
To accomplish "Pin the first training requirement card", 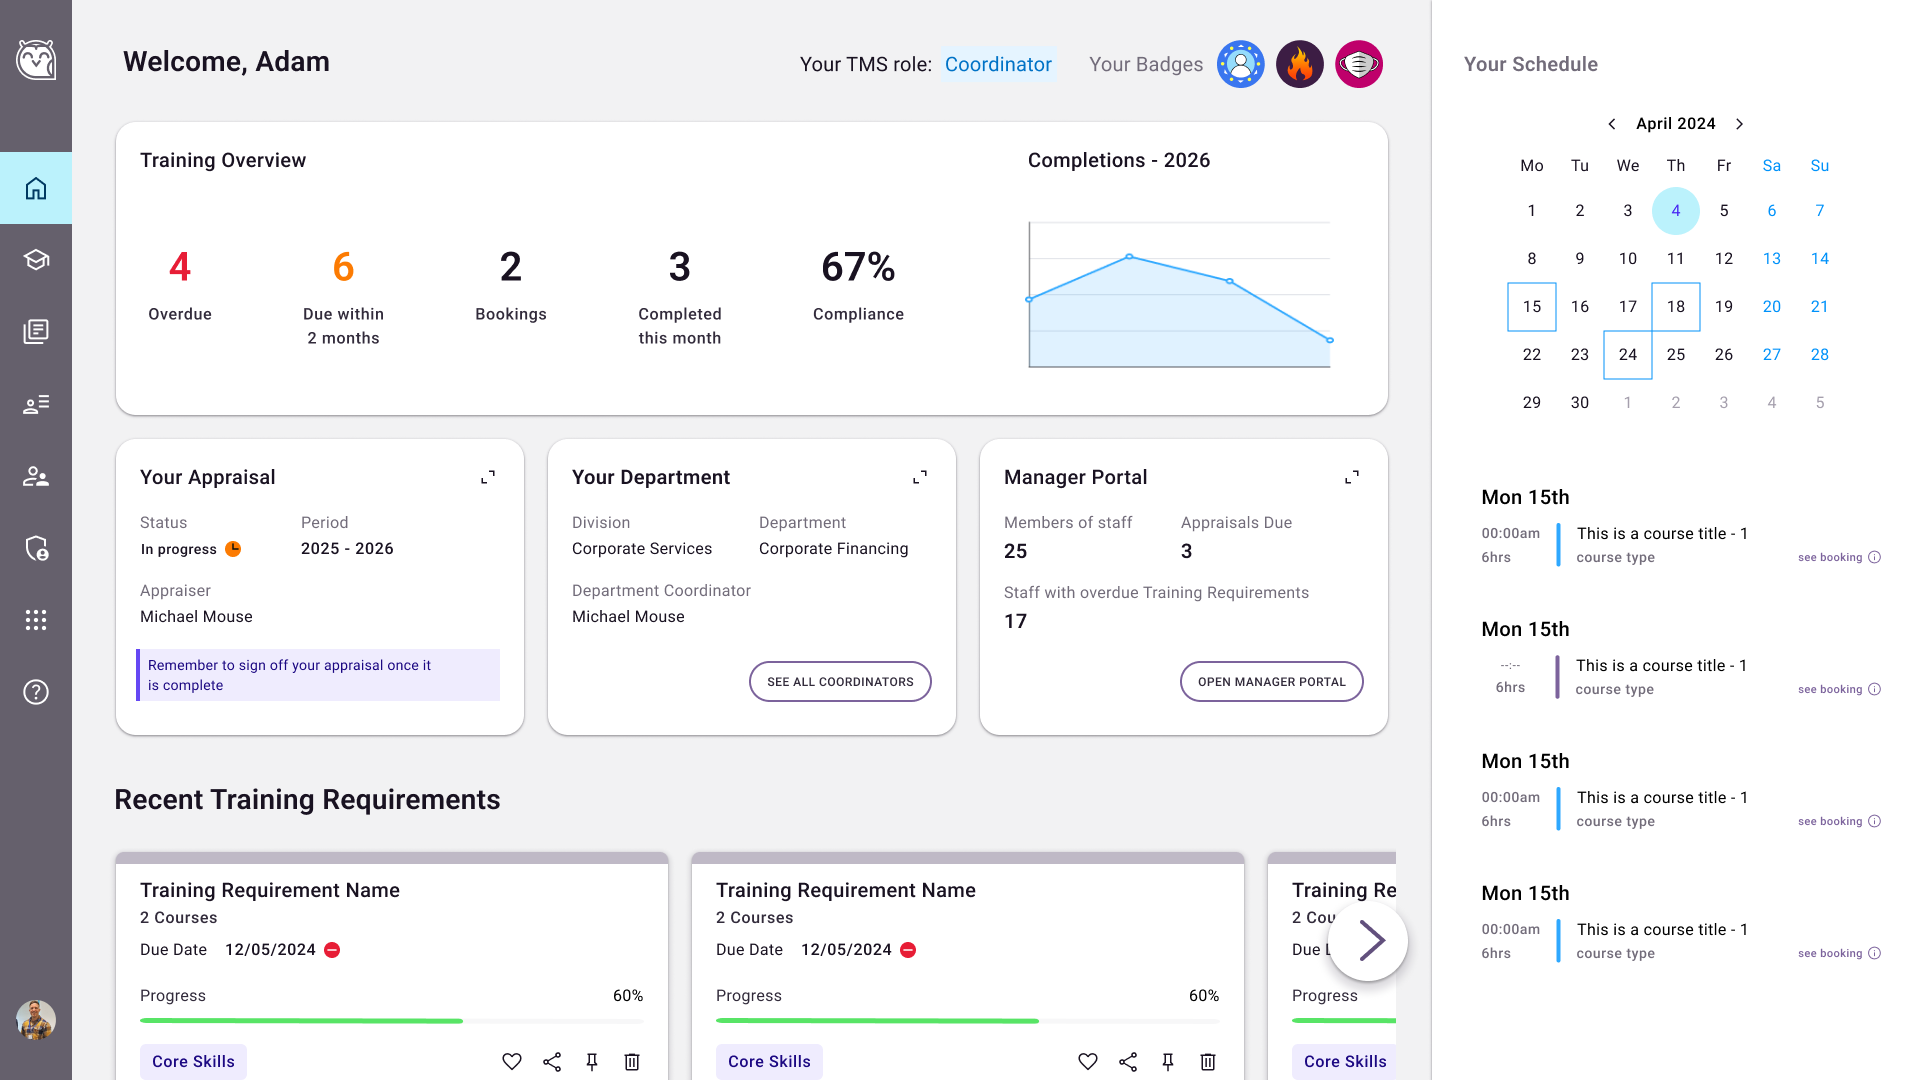I will [x=592, y=1062].
